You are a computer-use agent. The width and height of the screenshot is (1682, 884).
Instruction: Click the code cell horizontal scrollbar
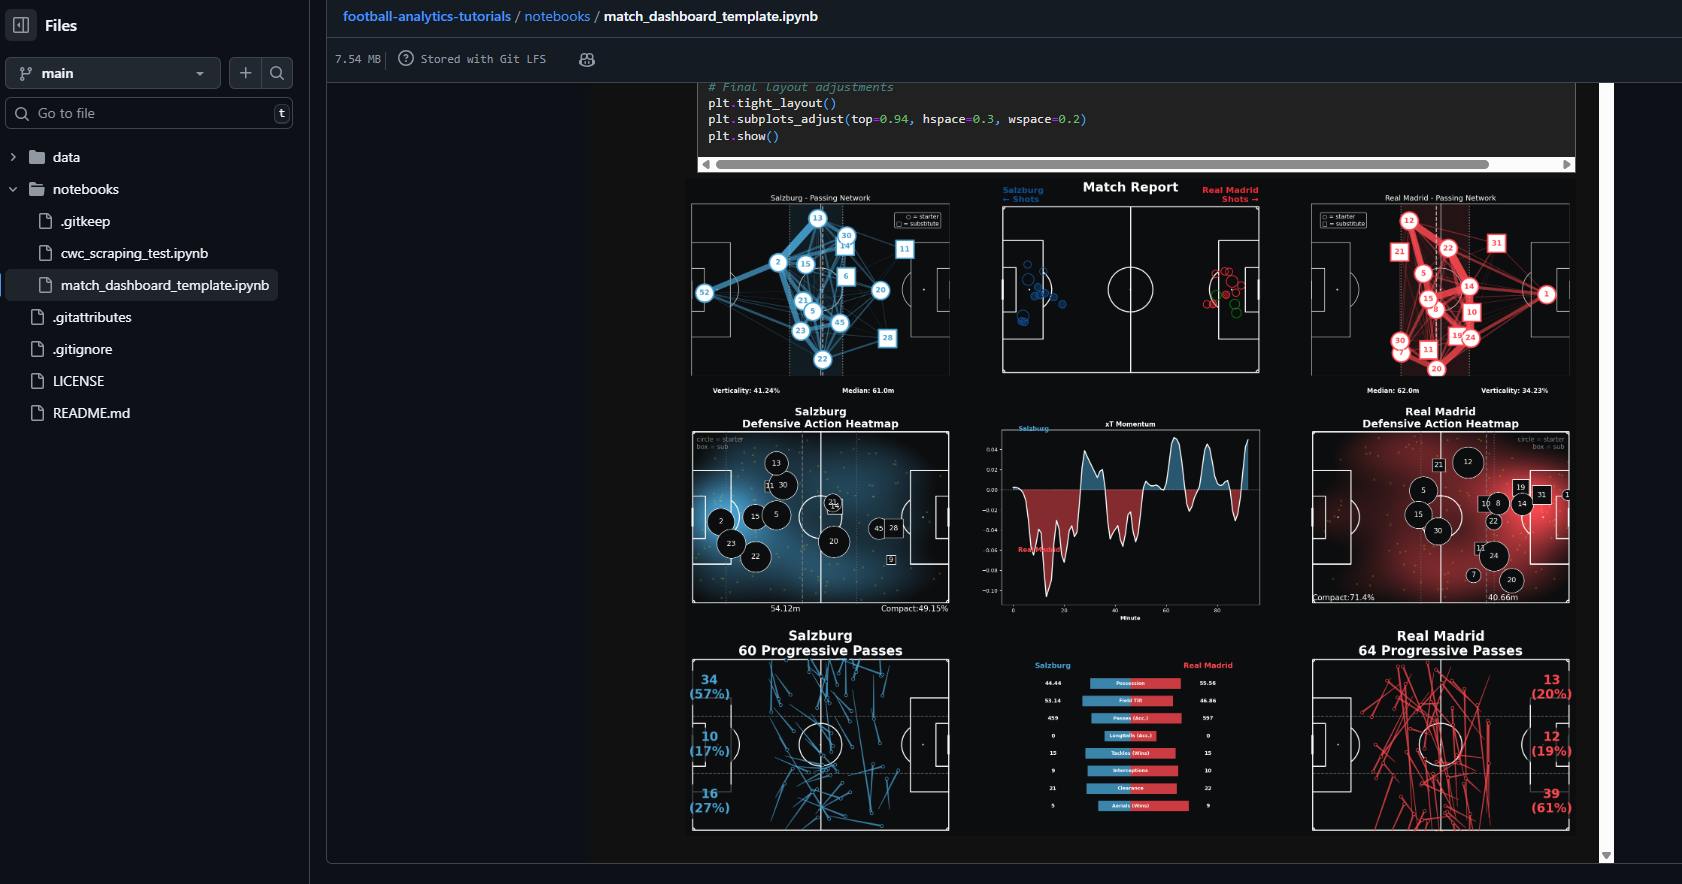1102,164
